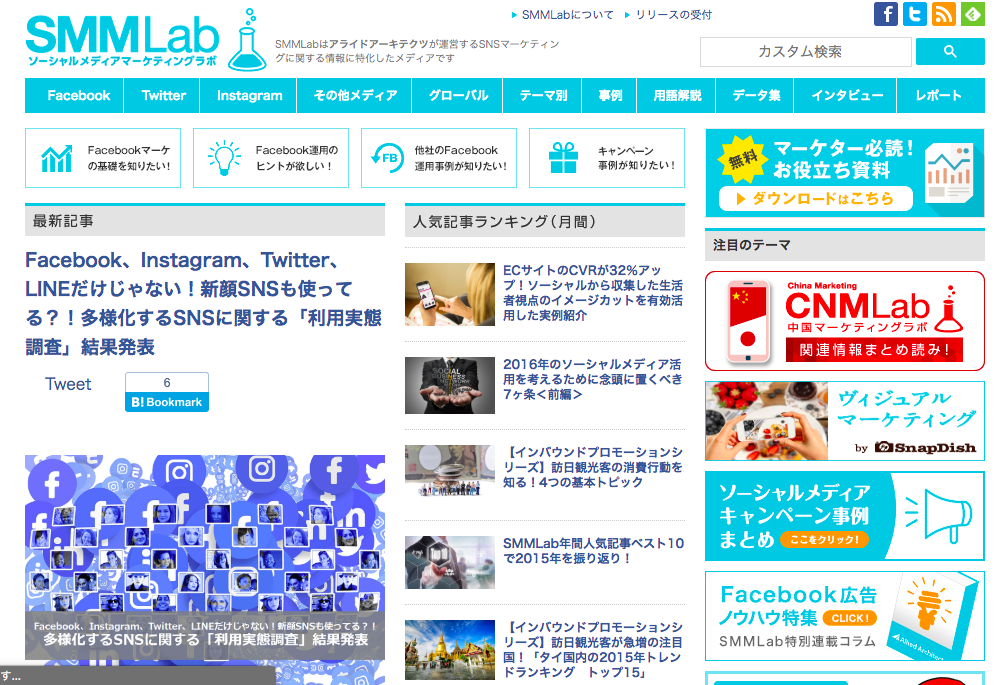Open the Twitter icon in the header
This screenshot has height=685, width=1000.
915,13
